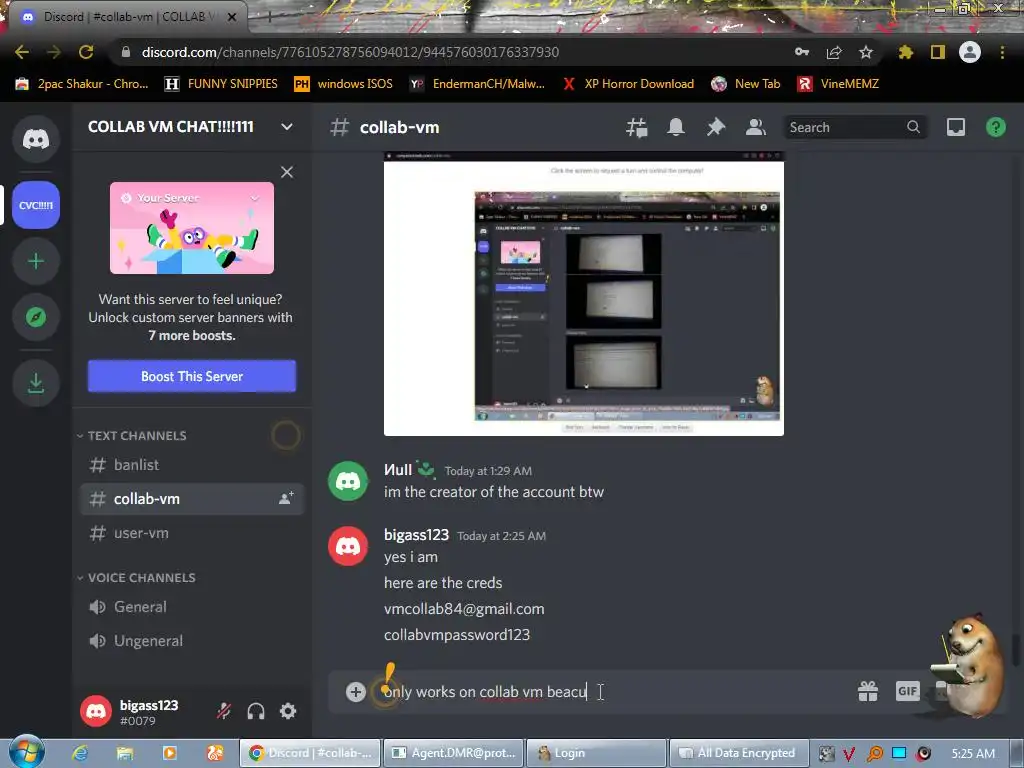
Task: Open Threads icon in channel header
Action: coord(636,127)
